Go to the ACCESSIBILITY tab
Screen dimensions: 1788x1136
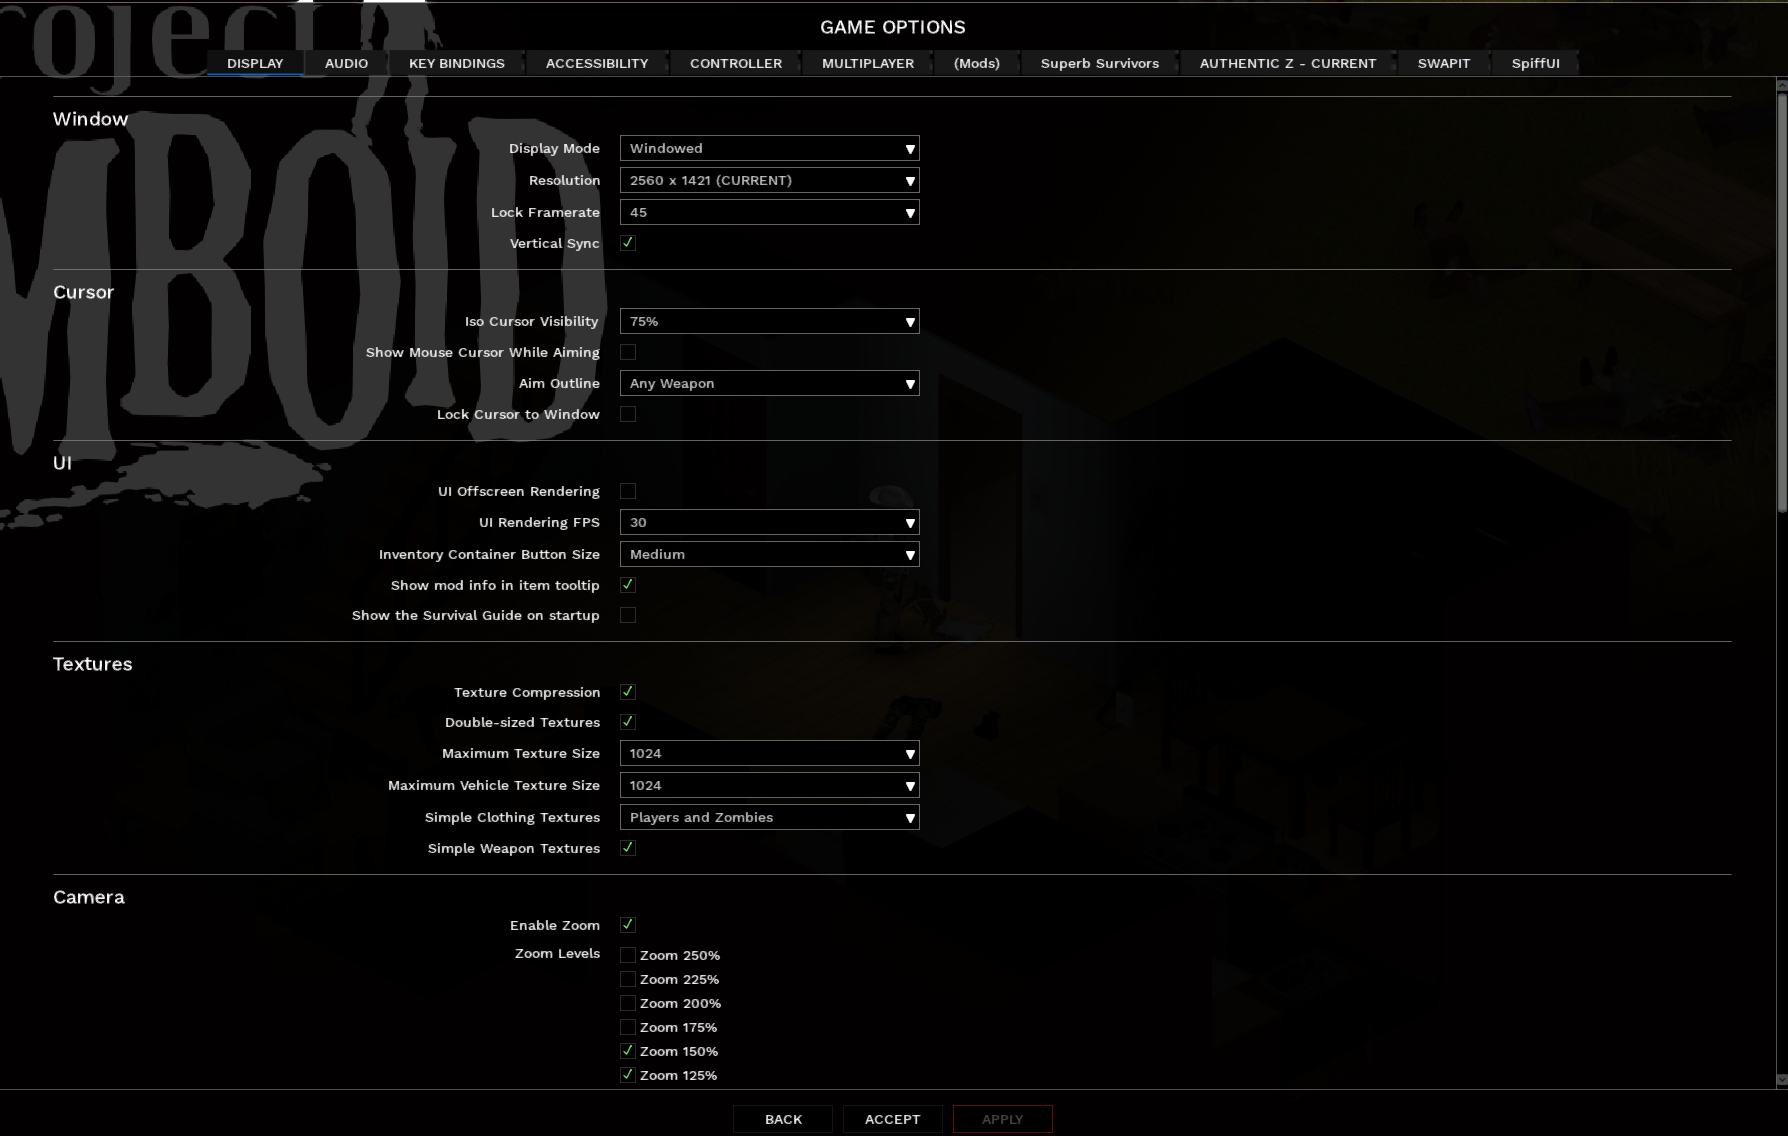tap(597, 63)
